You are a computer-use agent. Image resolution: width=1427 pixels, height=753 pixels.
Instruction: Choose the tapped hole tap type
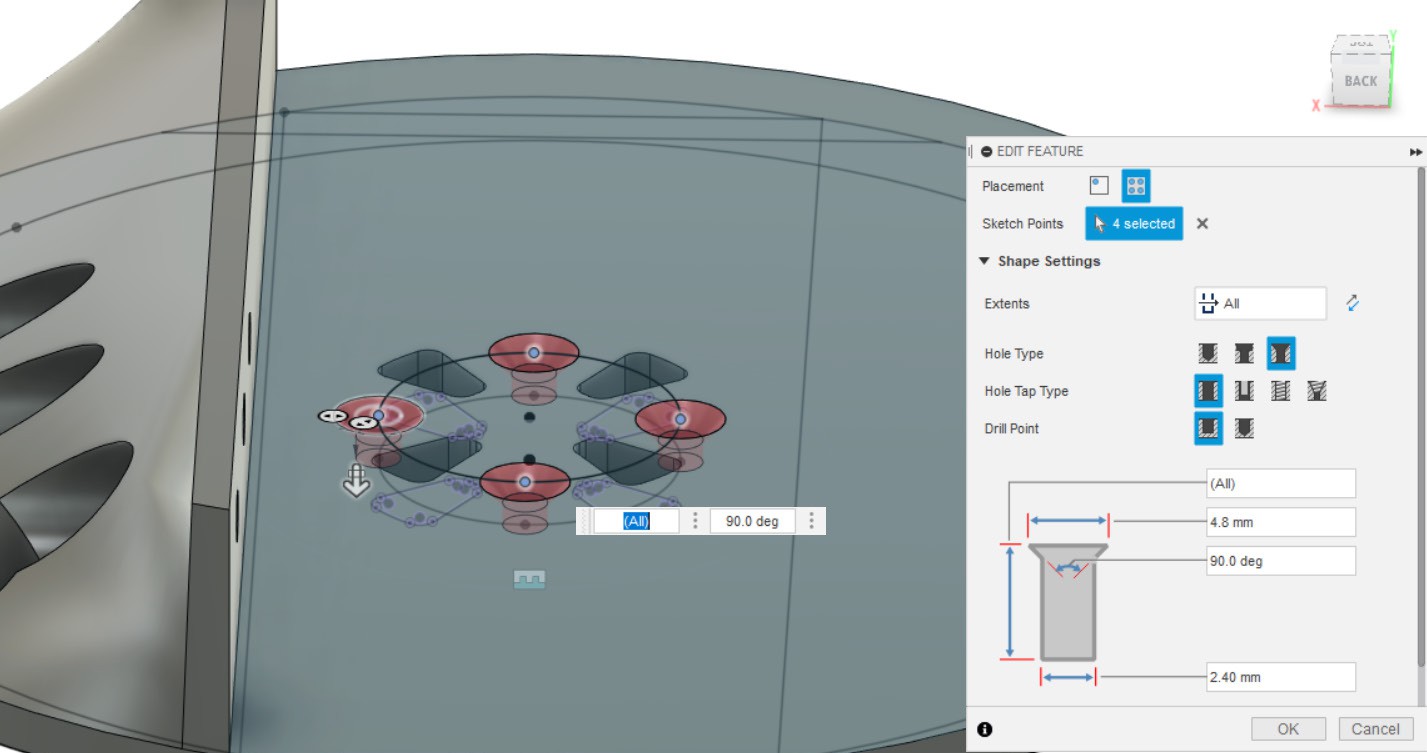point(1281,391)
